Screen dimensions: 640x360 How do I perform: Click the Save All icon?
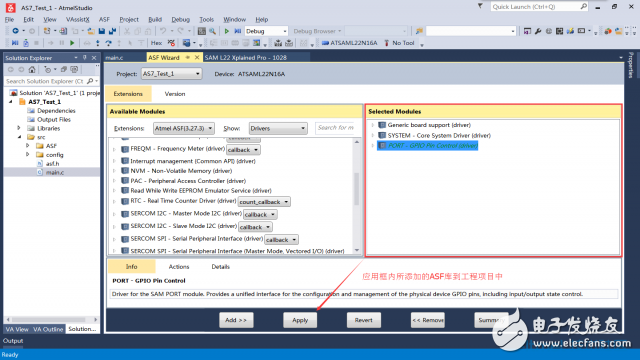112,31
